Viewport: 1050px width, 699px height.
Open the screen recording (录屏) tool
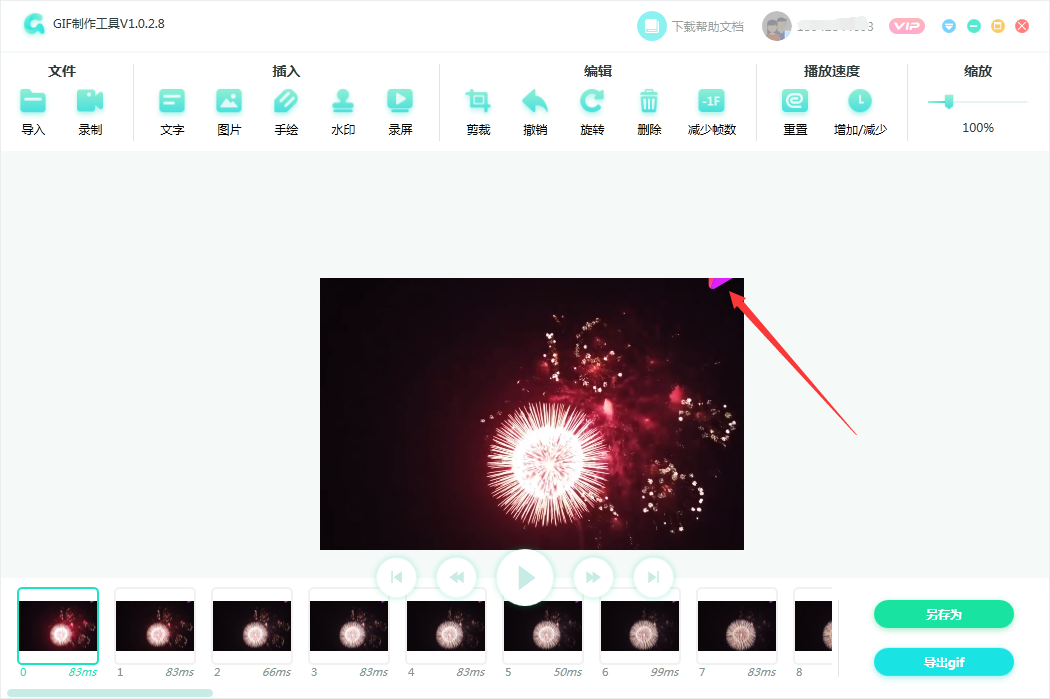(x=400, y=102)
